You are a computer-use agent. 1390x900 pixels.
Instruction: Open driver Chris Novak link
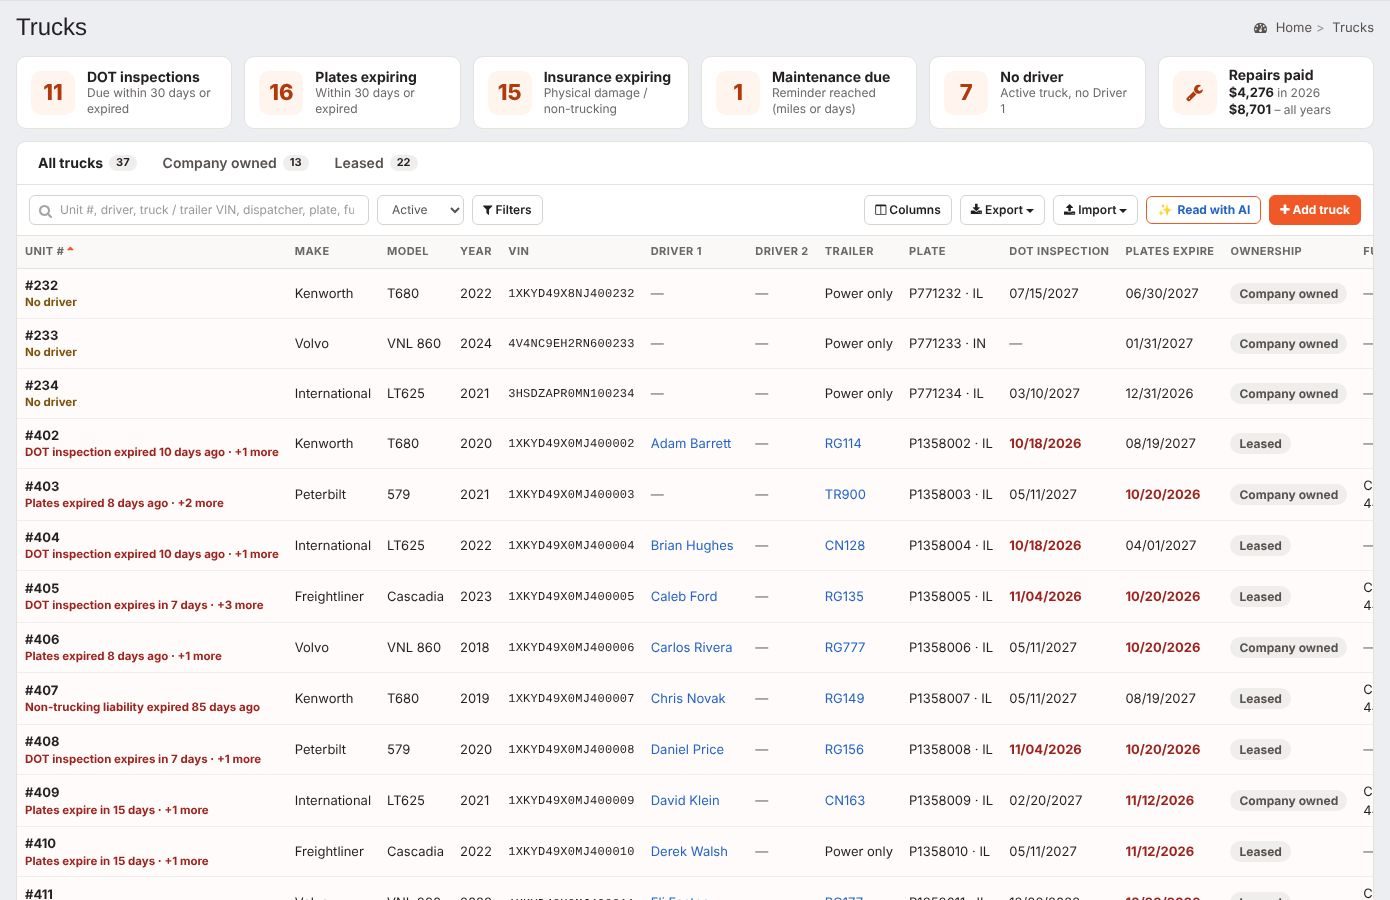click(688, 698)
